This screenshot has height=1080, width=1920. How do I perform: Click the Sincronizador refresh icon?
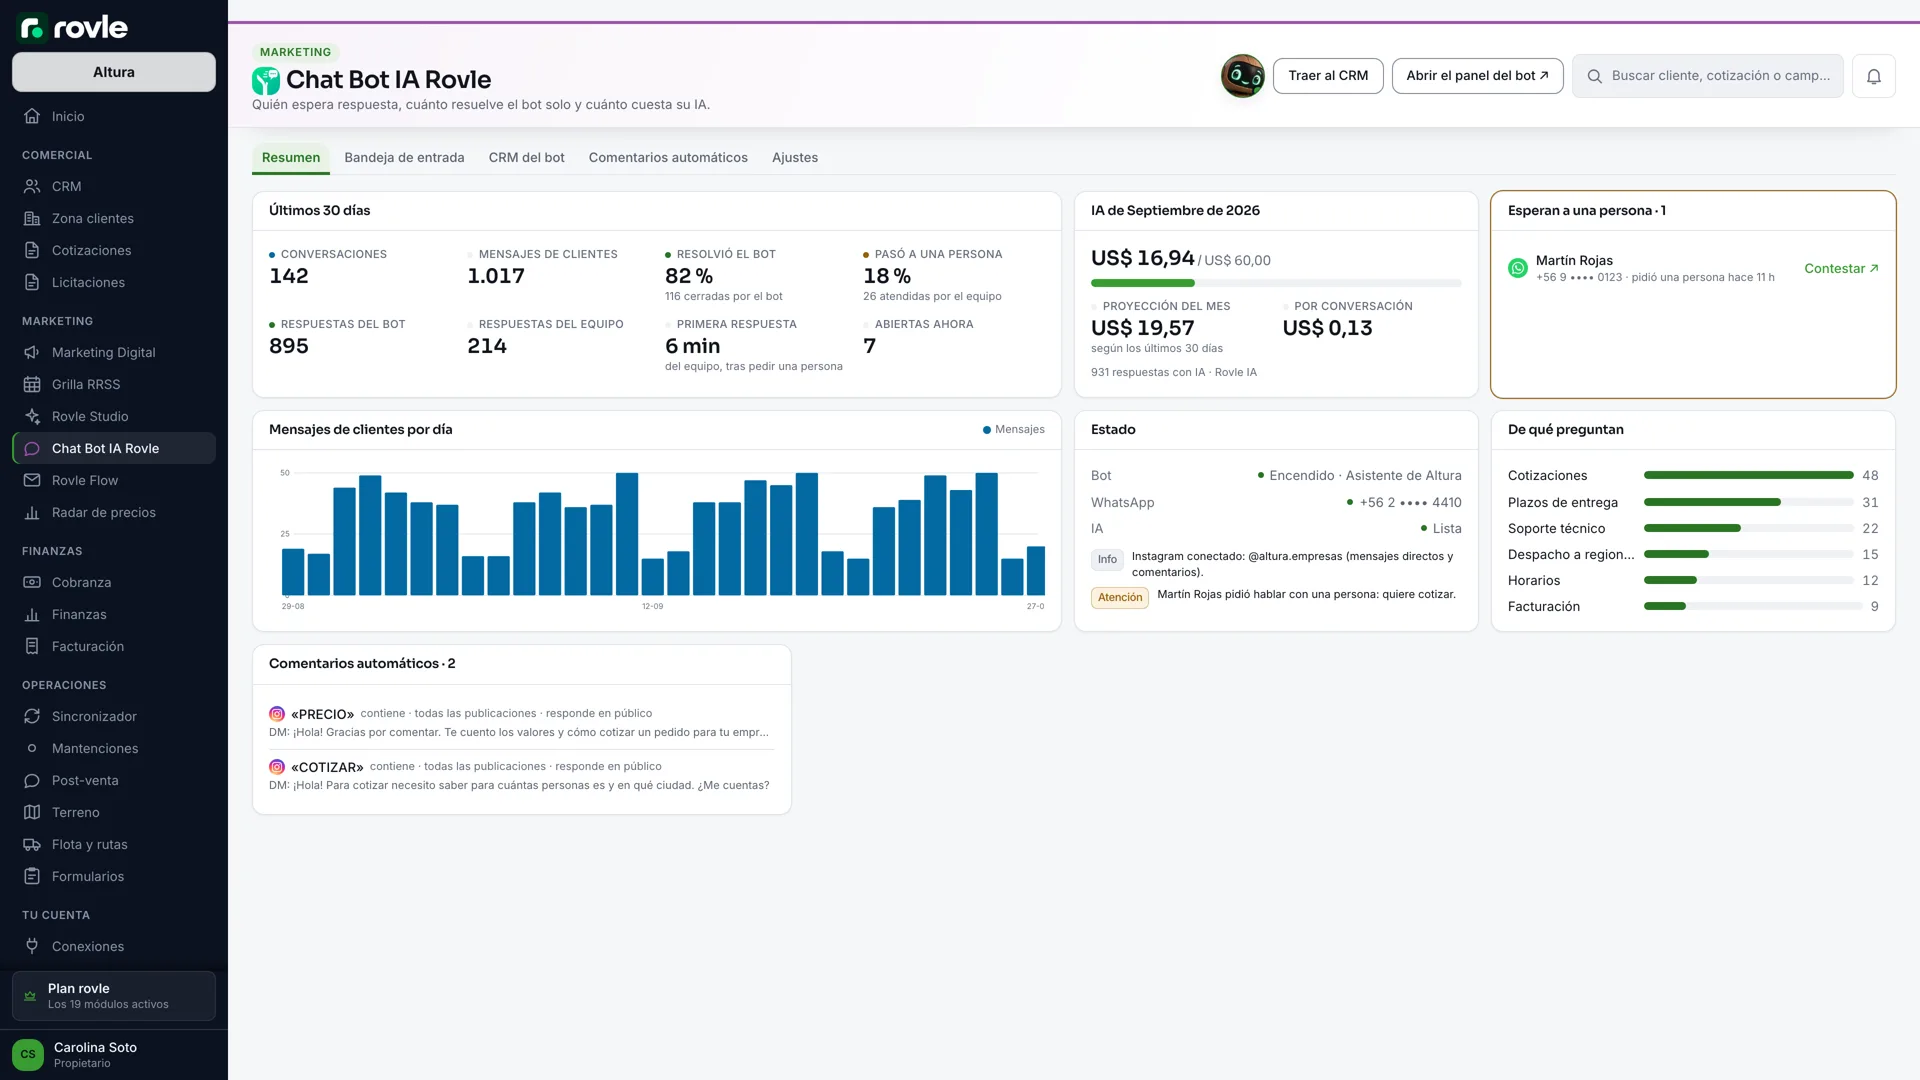pos(32,716)
